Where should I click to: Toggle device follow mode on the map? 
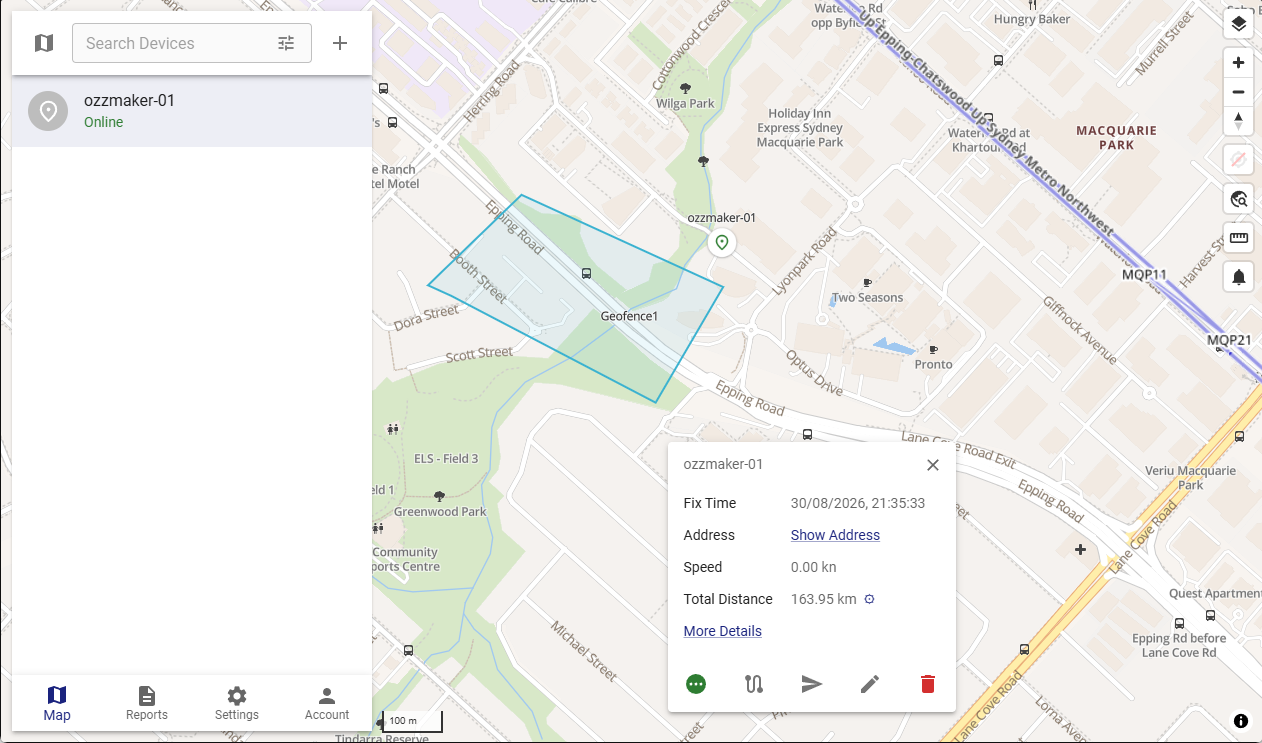[x=1238, y=159]
